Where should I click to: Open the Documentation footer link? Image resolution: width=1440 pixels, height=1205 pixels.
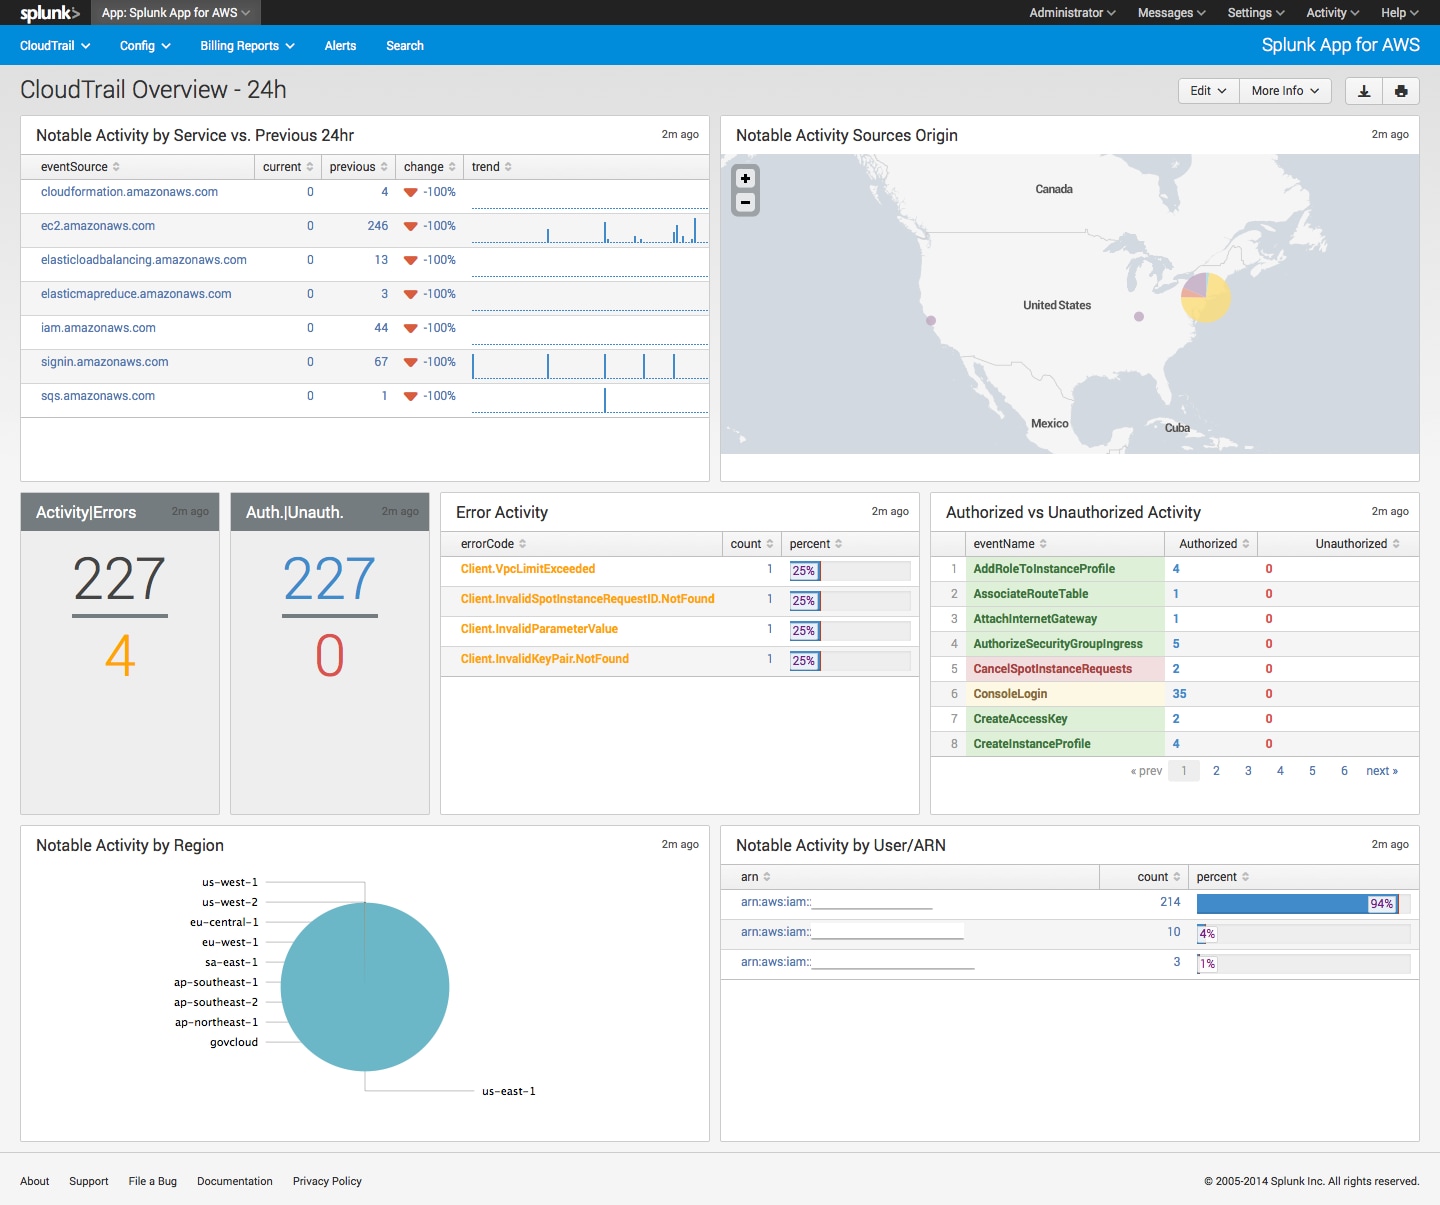pyautogui.click(x=235, y=1181)
